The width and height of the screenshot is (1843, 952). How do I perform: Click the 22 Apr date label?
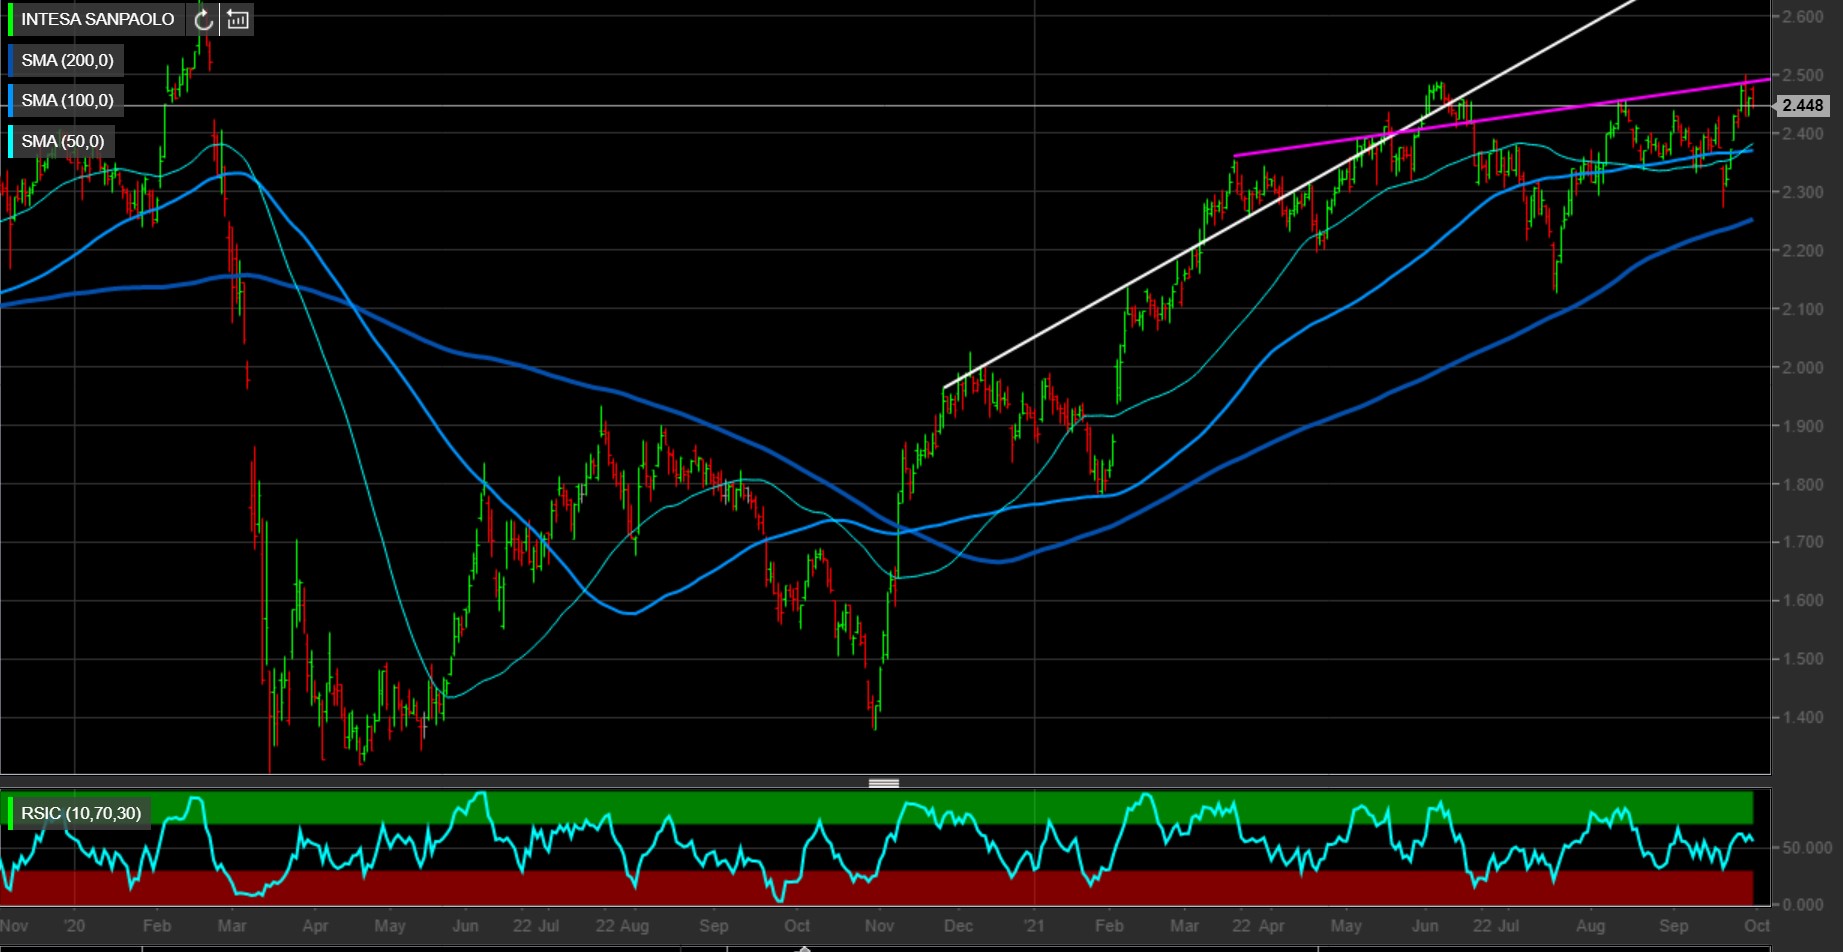tap(1258, 926)
